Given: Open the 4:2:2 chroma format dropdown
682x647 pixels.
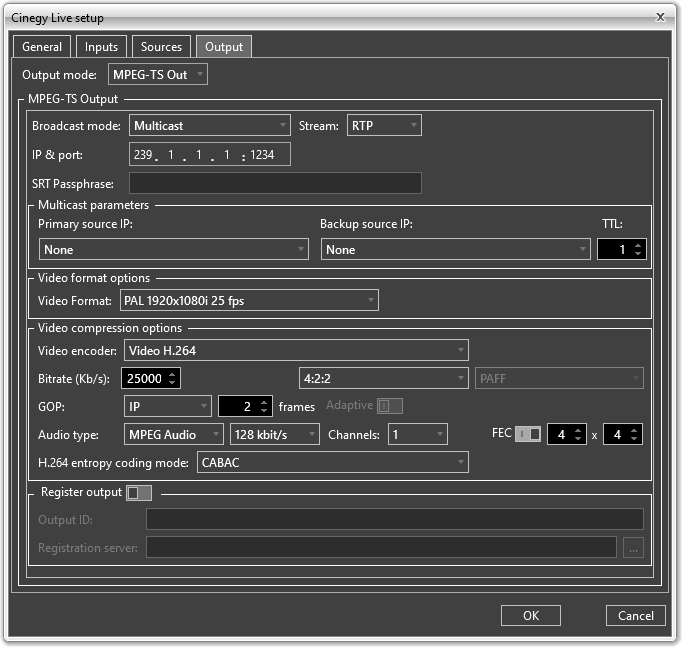Looking at the screenshot, I should click(x=384, y=378).
